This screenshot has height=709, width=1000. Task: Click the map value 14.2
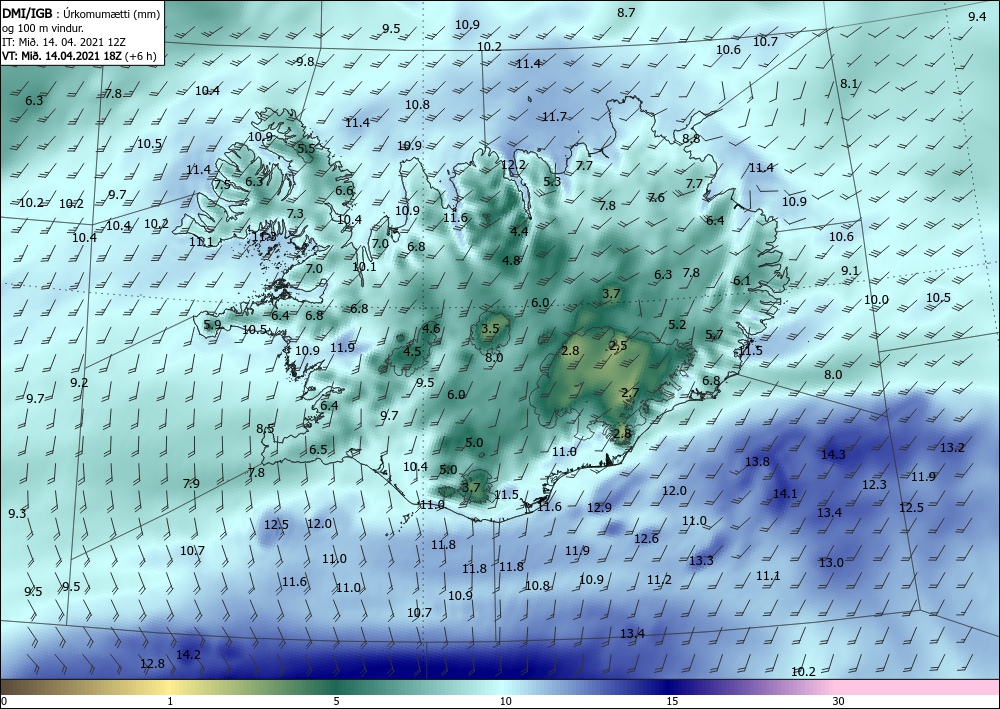(x=188, y=654)
